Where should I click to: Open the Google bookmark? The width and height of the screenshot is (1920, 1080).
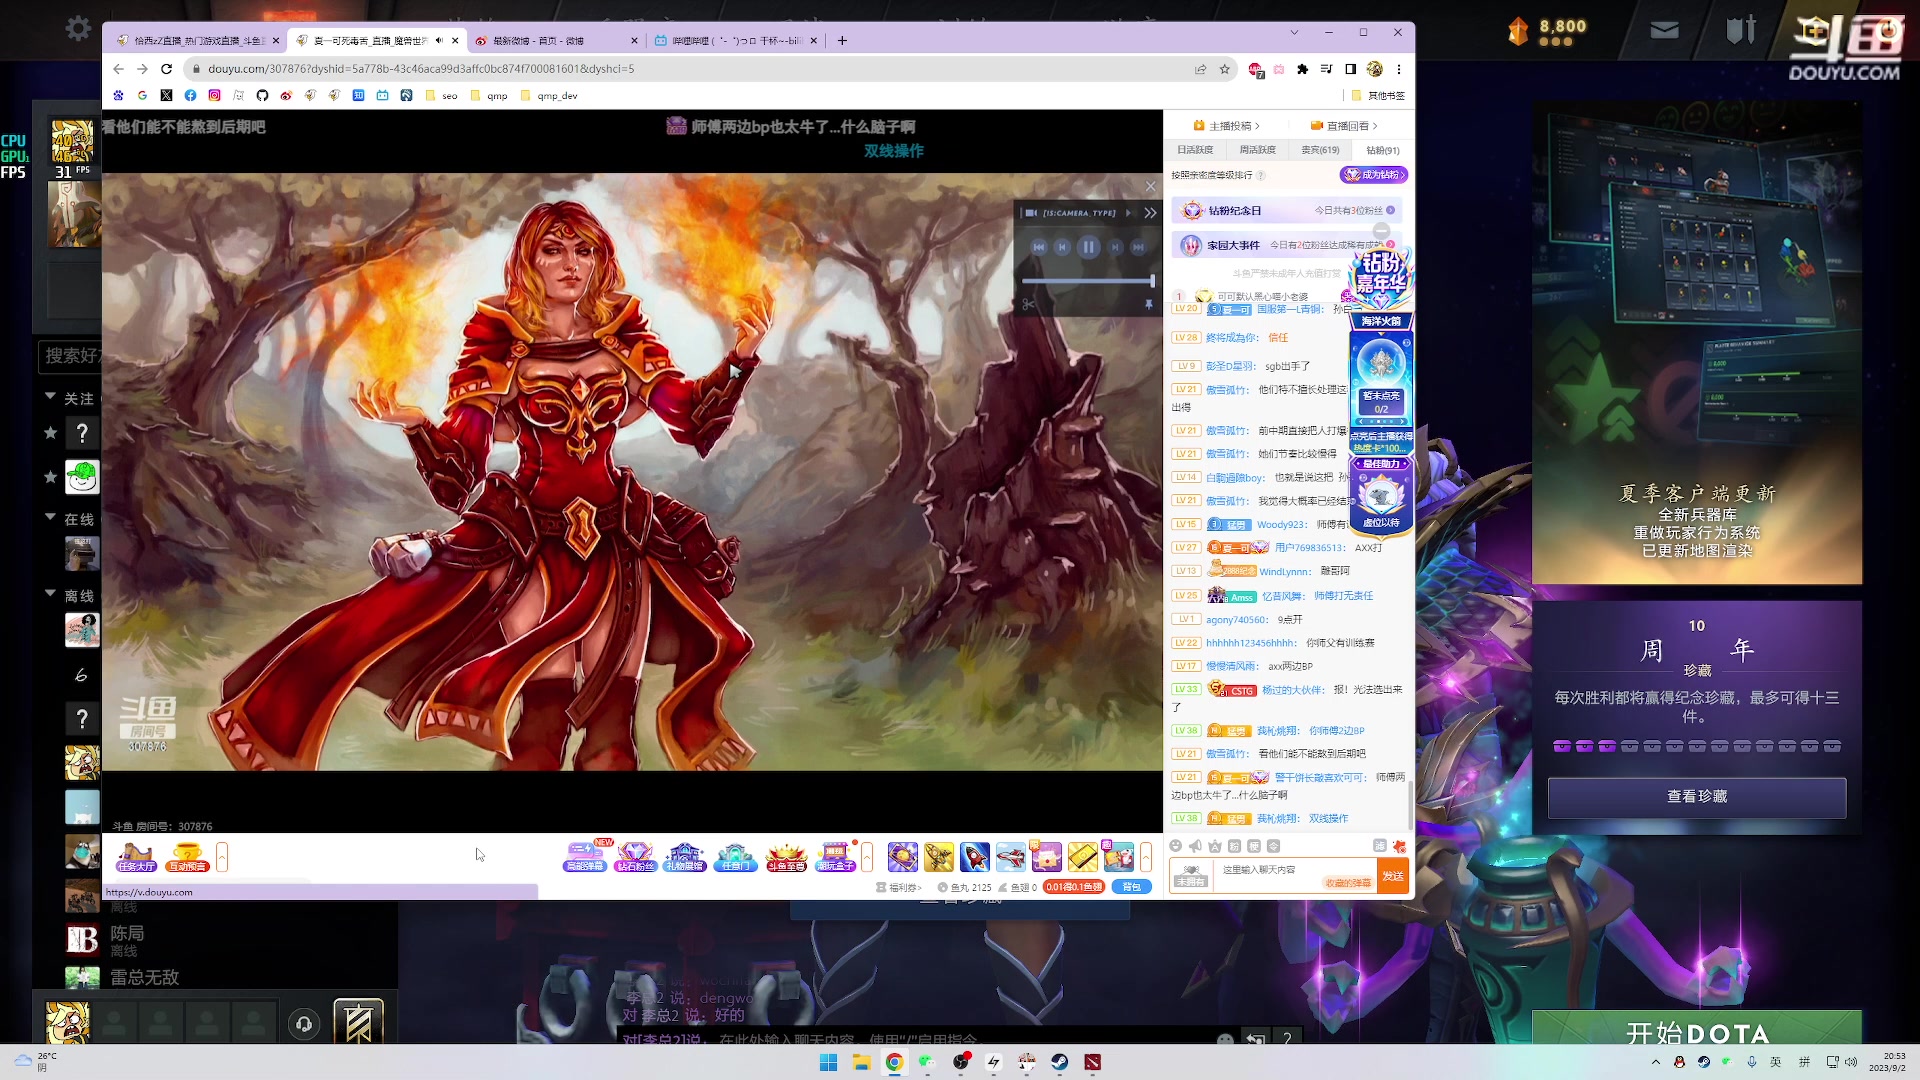142,96
